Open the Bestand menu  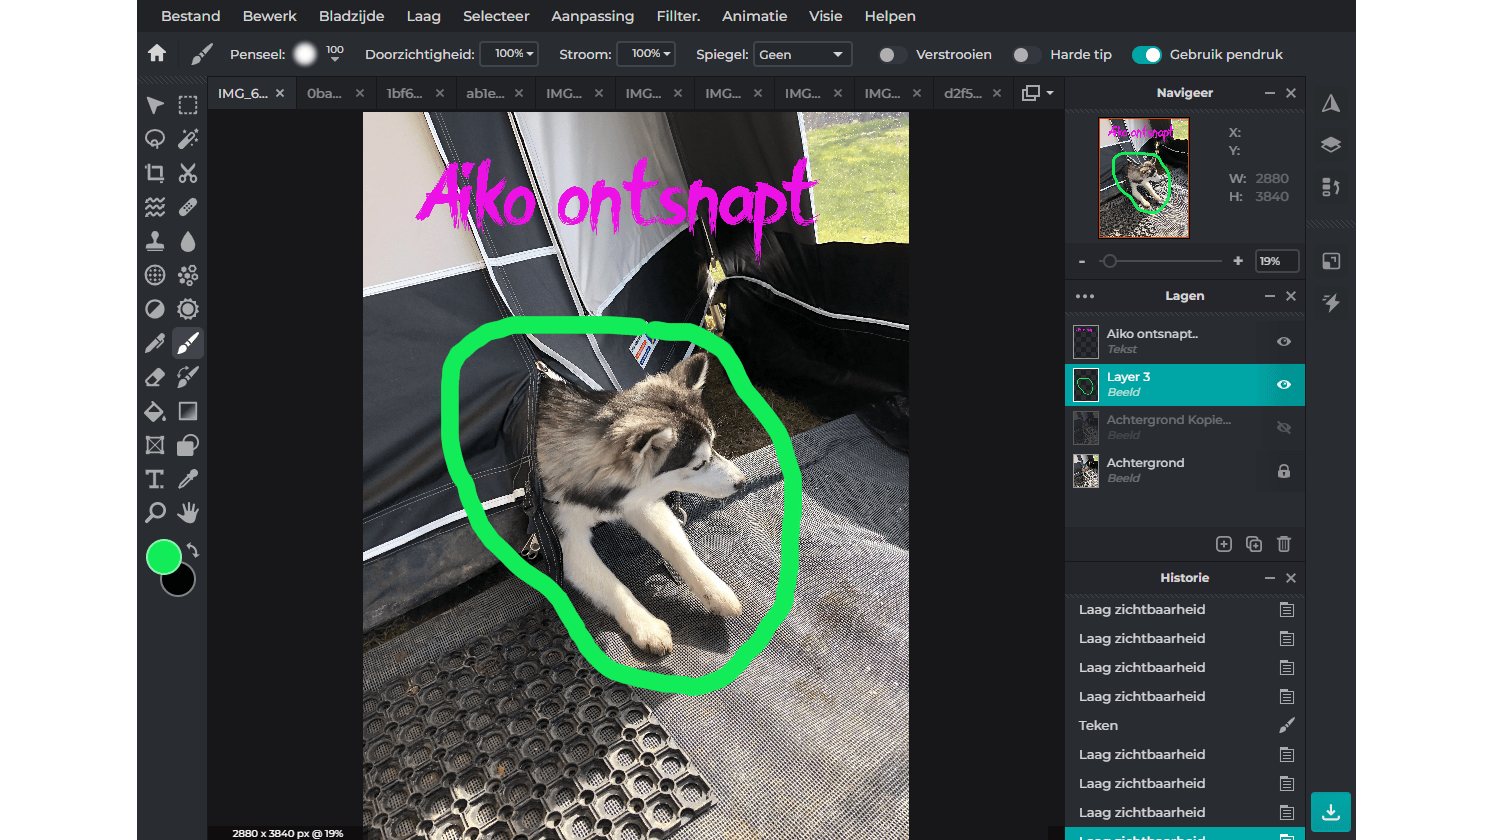tap(191, 16)
